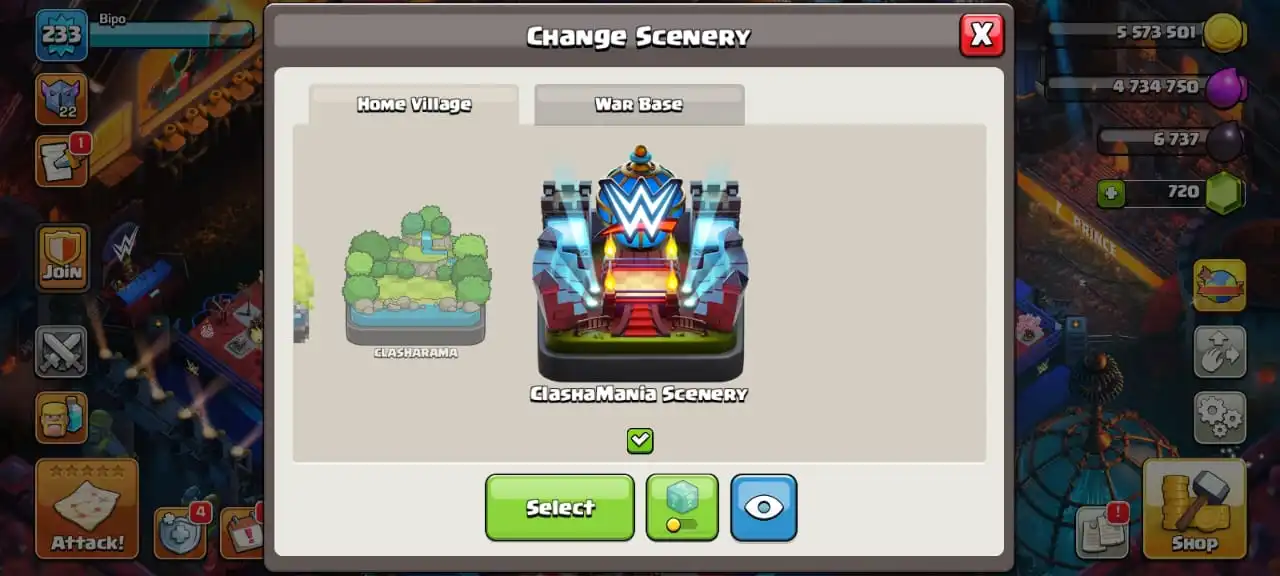The image size is (1280, 576).
Task: Toggle the green cube randomize scenery button
Action: click(682, 507)
